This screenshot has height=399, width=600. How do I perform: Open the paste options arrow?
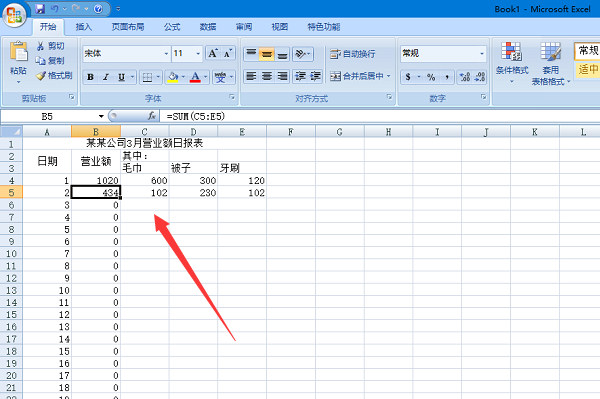[18, 82]
